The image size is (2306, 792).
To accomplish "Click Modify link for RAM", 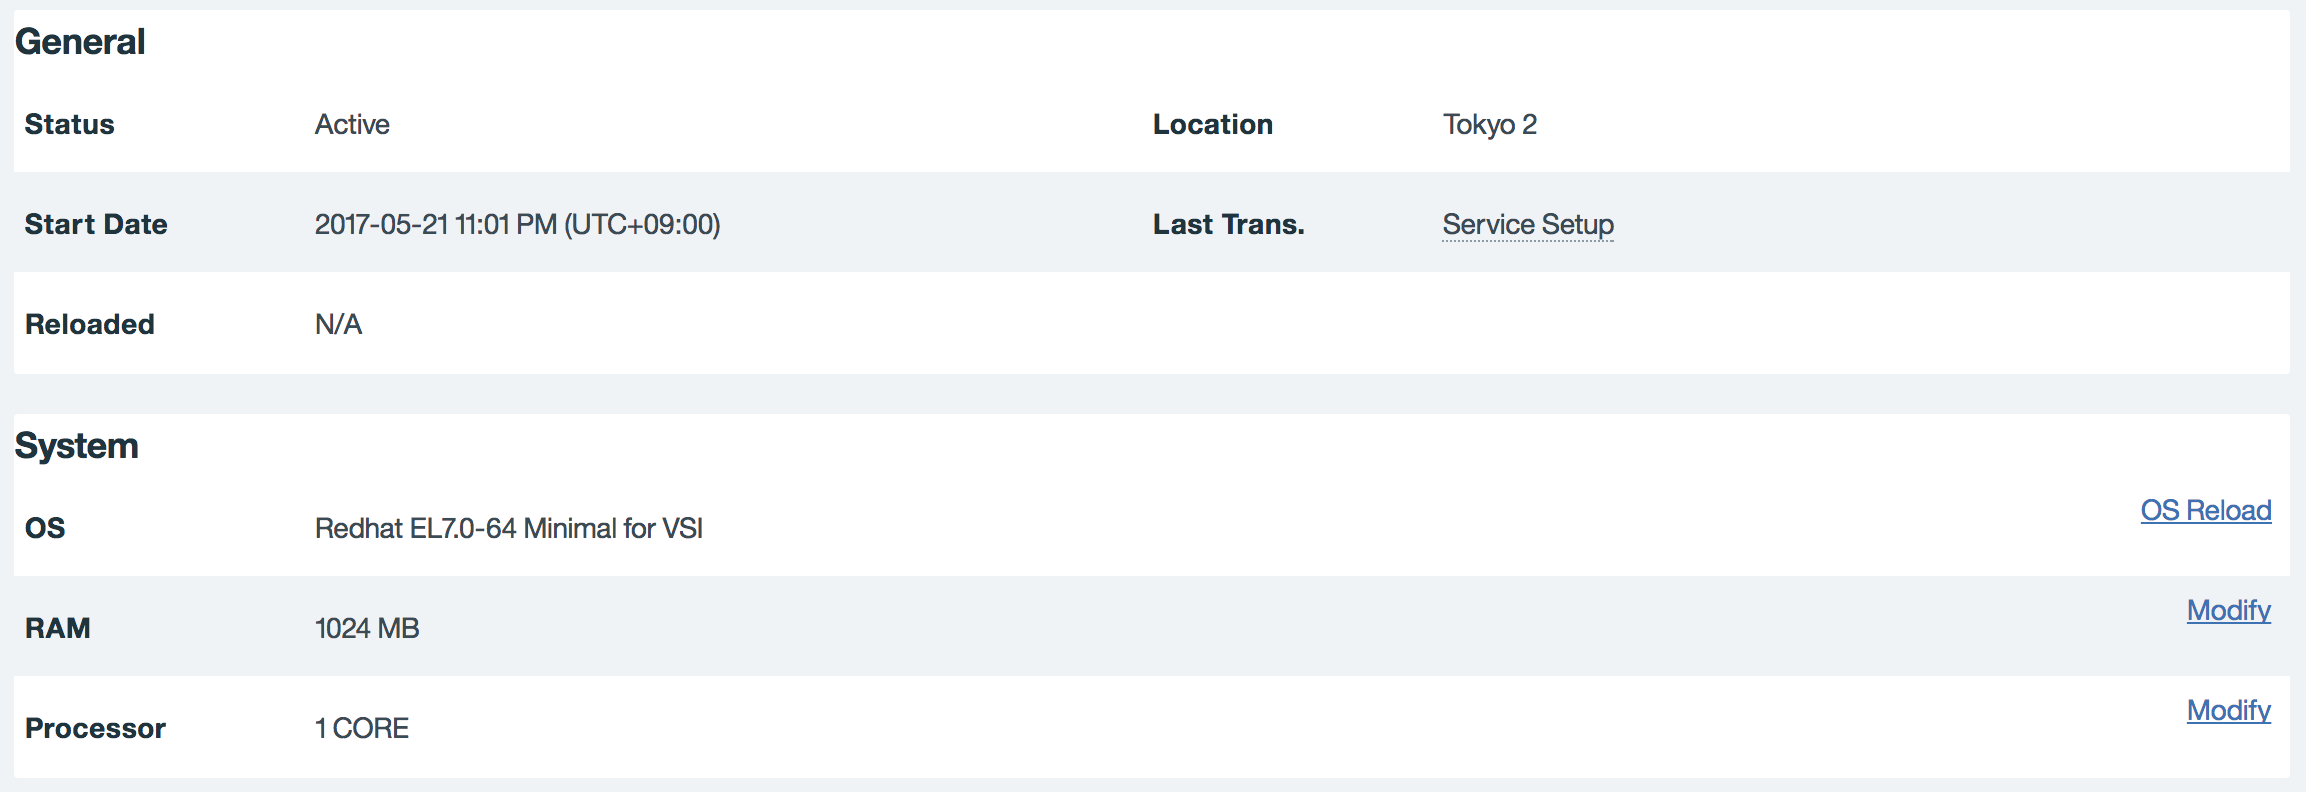I will [2229, 610].
